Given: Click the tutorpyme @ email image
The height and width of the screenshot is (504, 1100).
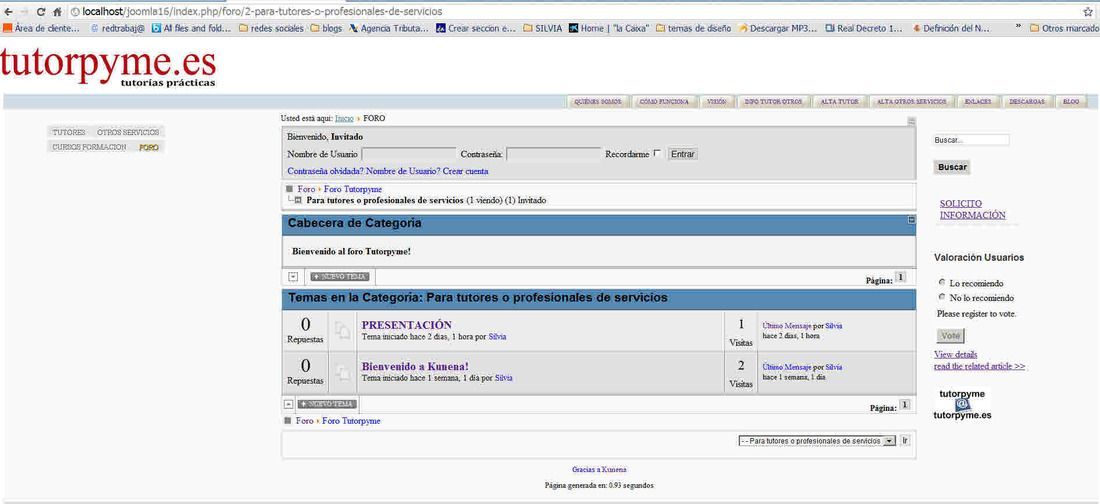Looking at the screenshot, I should coord(962,404).
